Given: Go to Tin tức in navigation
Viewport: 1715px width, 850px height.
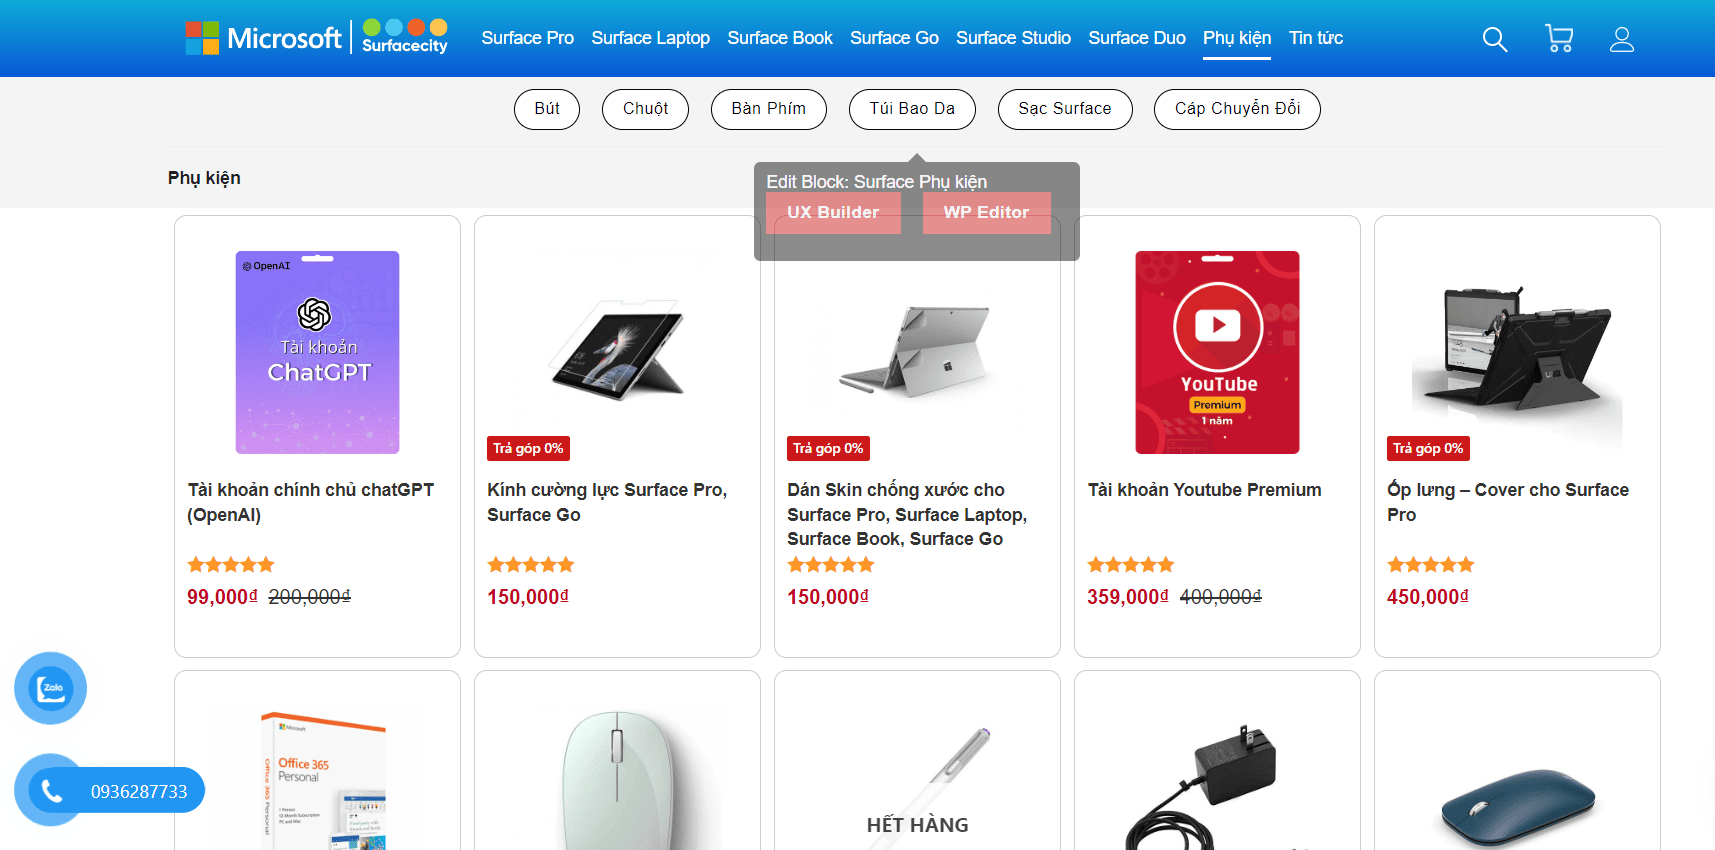Looking at the screenshot, I should [x=1315, y=38].
